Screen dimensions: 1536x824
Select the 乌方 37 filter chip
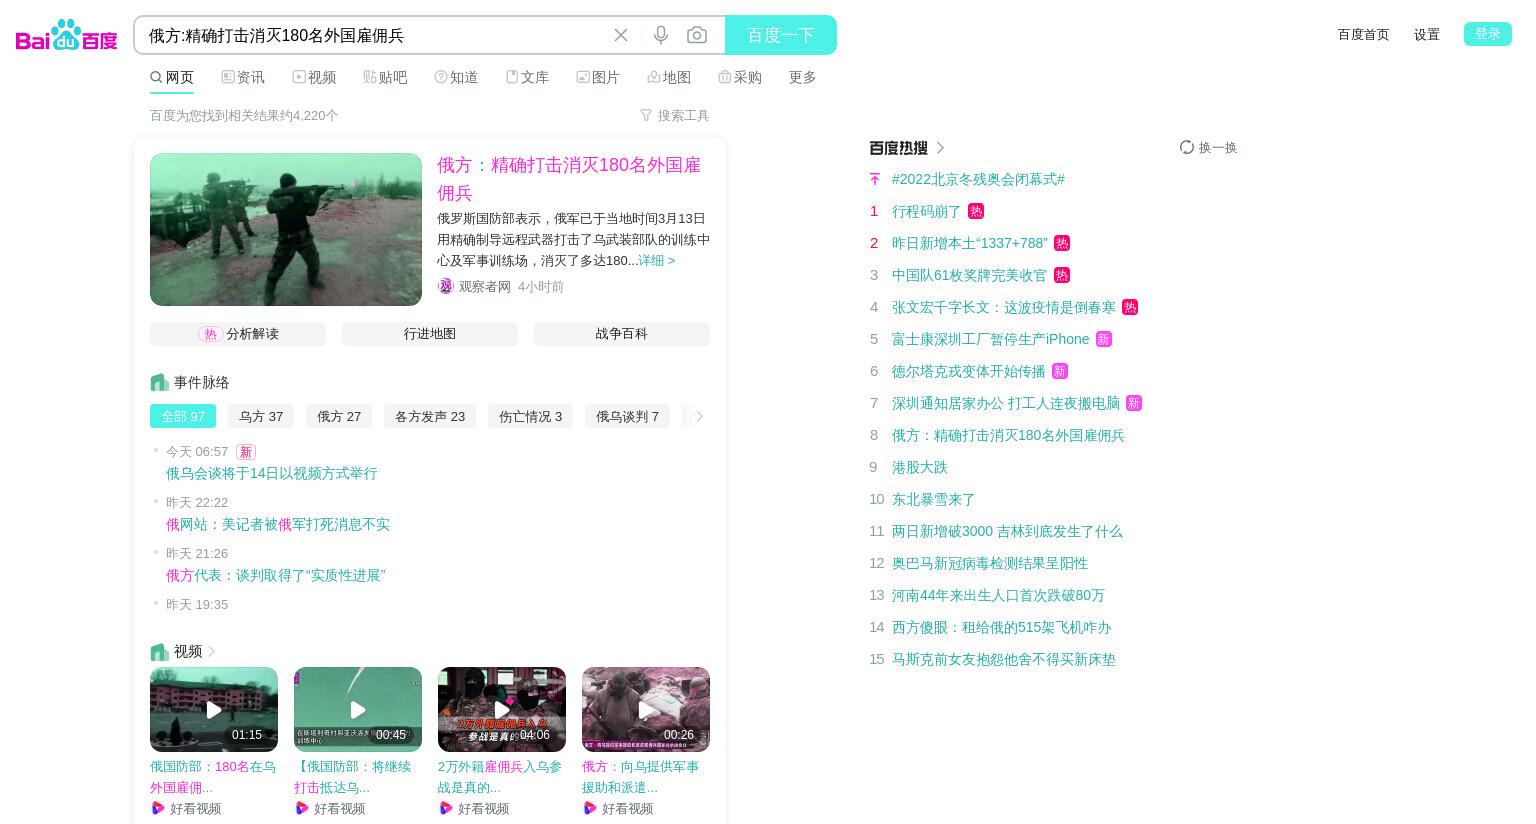[261, 416]
